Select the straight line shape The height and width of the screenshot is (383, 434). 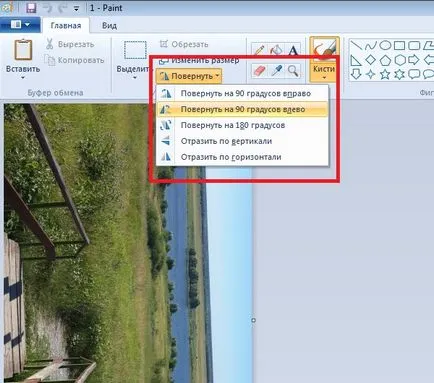356,45
